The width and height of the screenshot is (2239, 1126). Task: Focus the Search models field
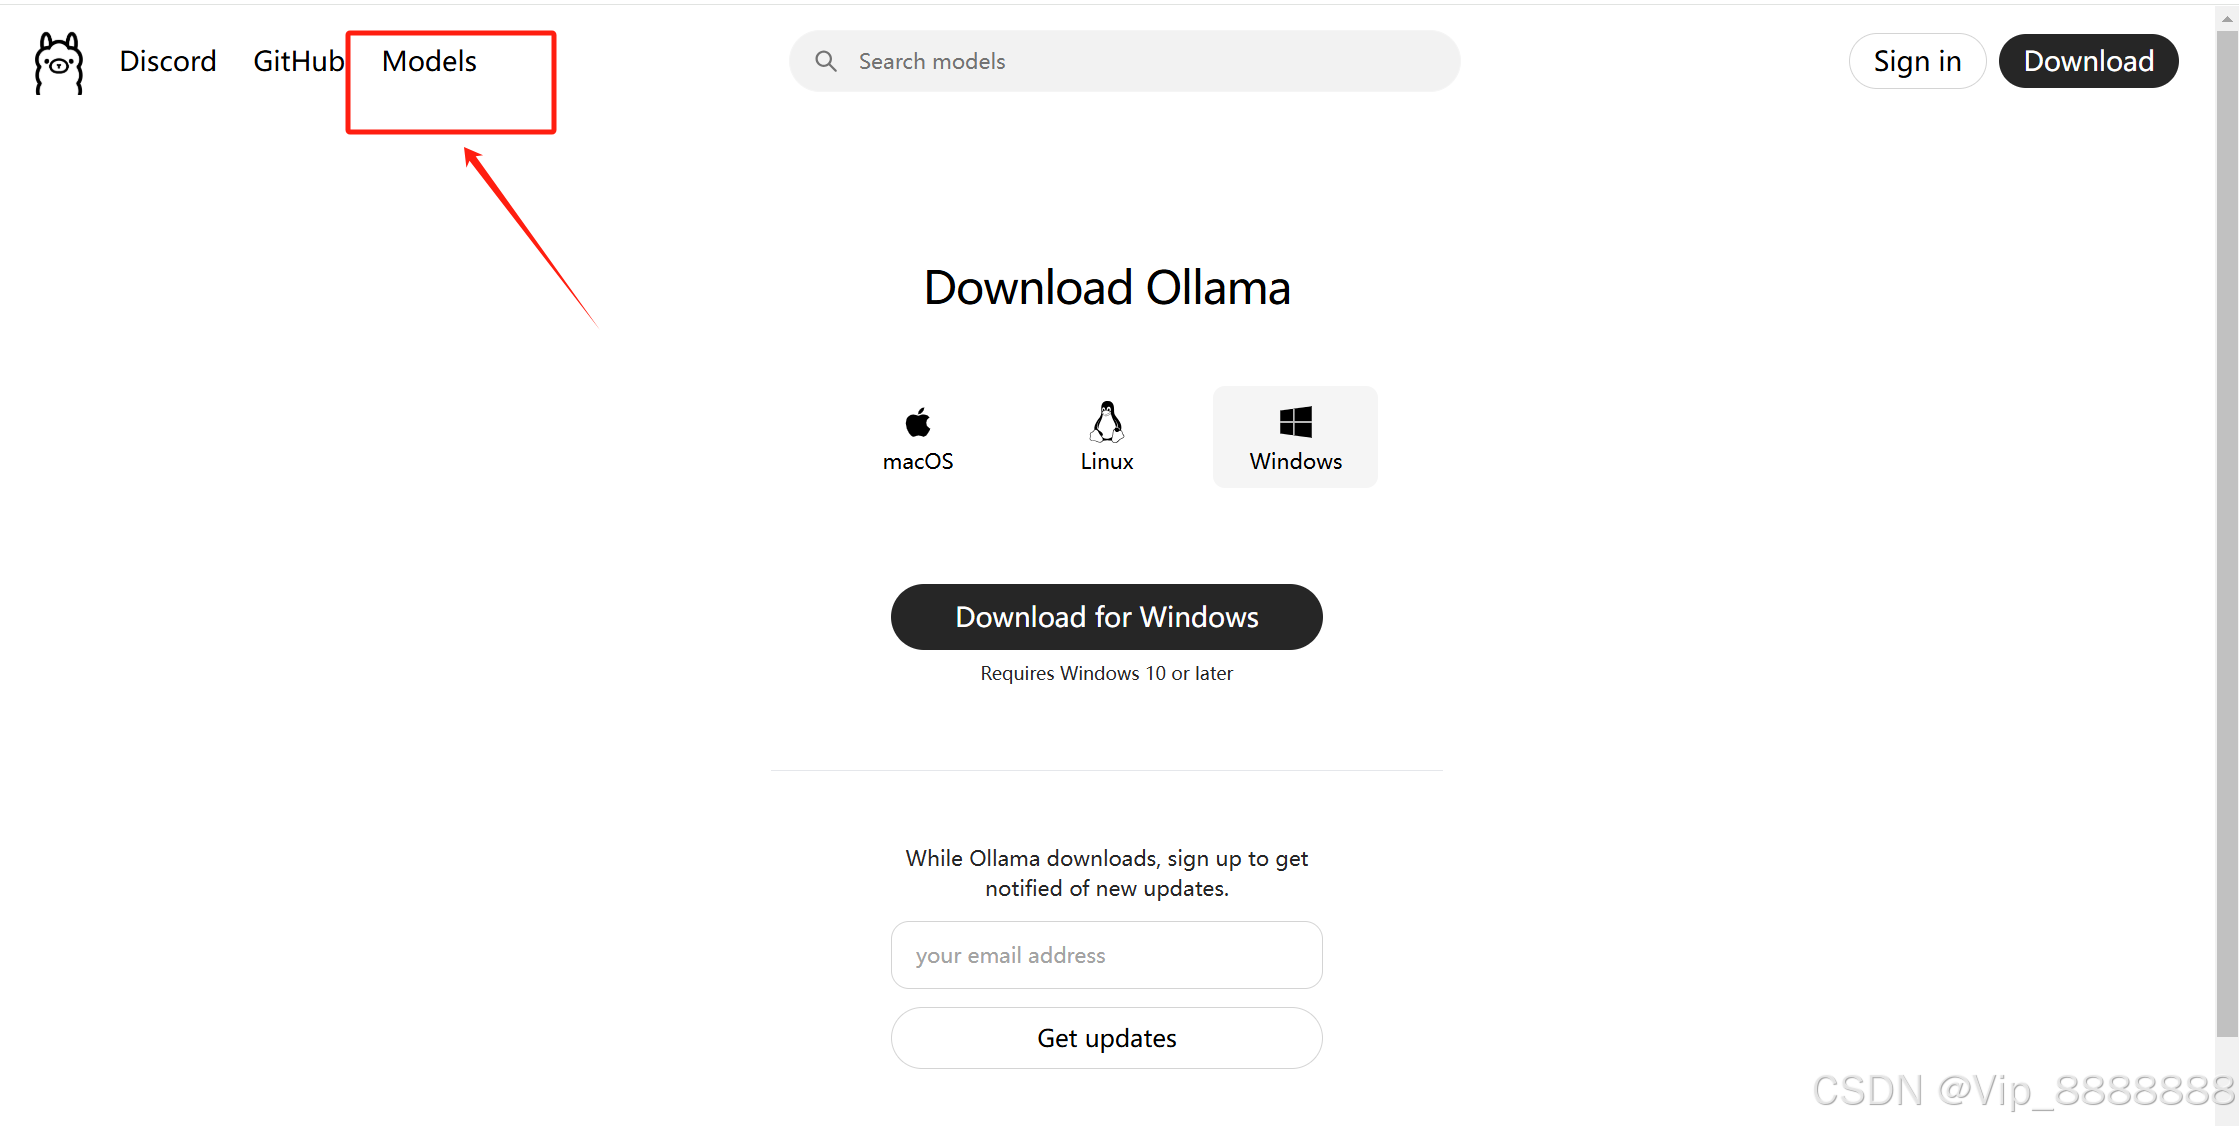pos(1125,61)
